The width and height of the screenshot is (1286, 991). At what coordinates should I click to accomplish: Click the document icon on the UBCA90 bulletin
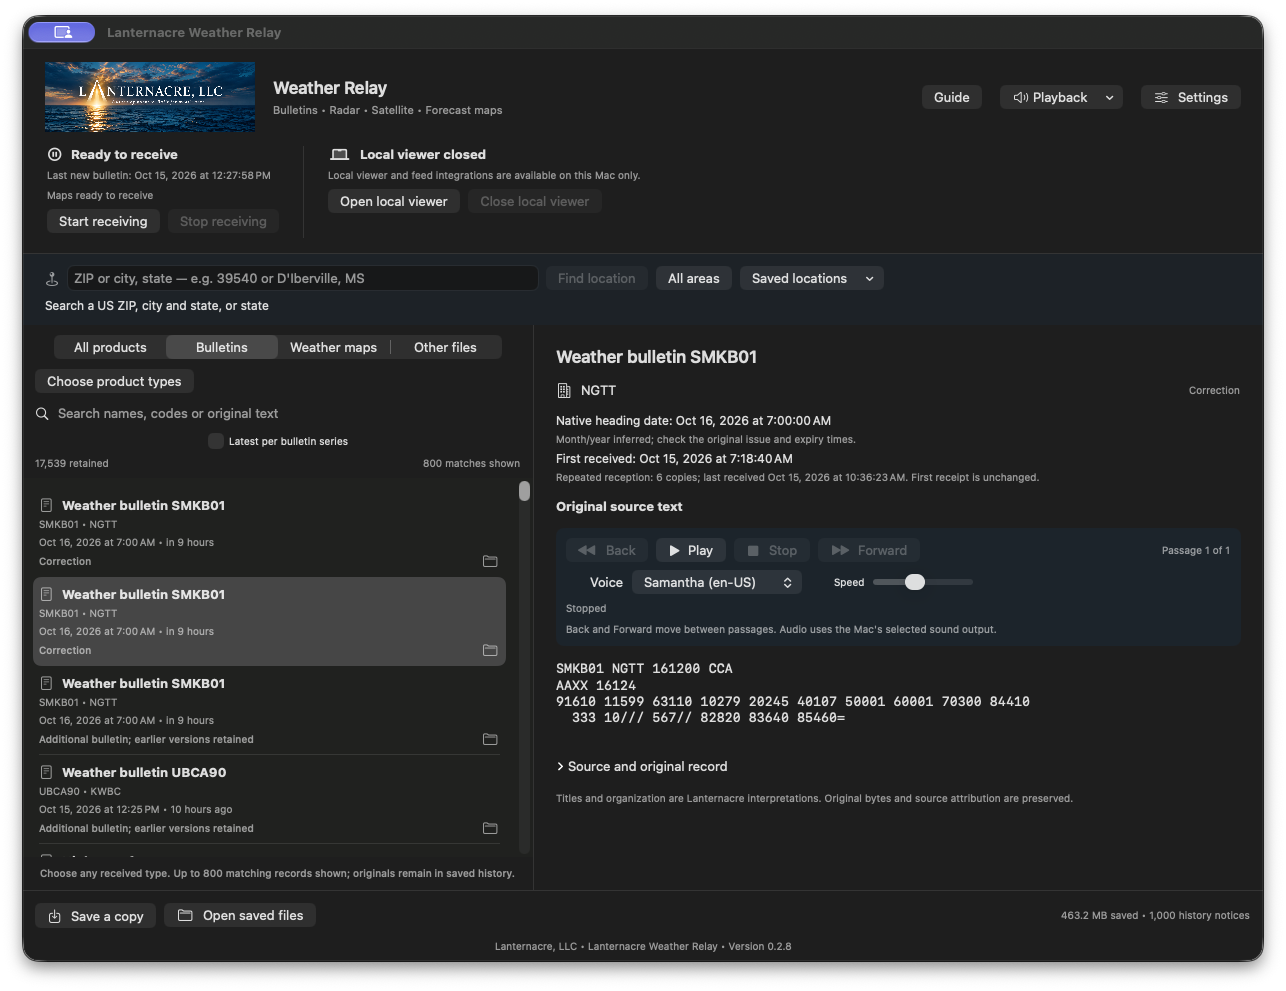pyautogui.click(x=46, y=772)
